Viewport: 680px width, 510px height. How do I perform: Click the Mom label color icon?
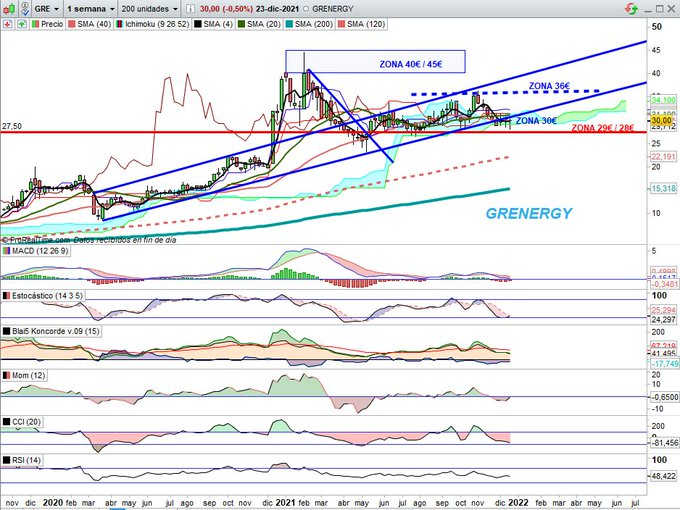[7, 376]
